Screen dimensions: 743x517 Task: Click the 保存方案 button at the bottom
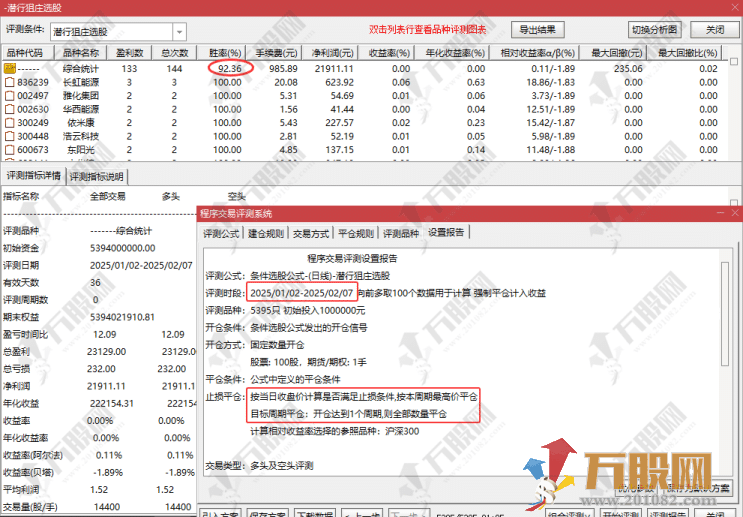[x=268, y=514]
